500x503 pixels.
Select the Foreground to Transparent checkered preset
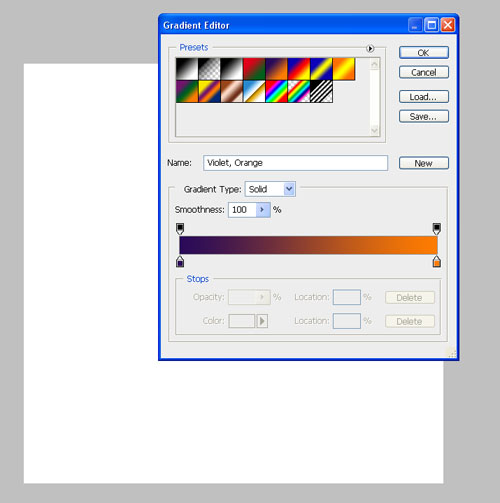(209, 69)
